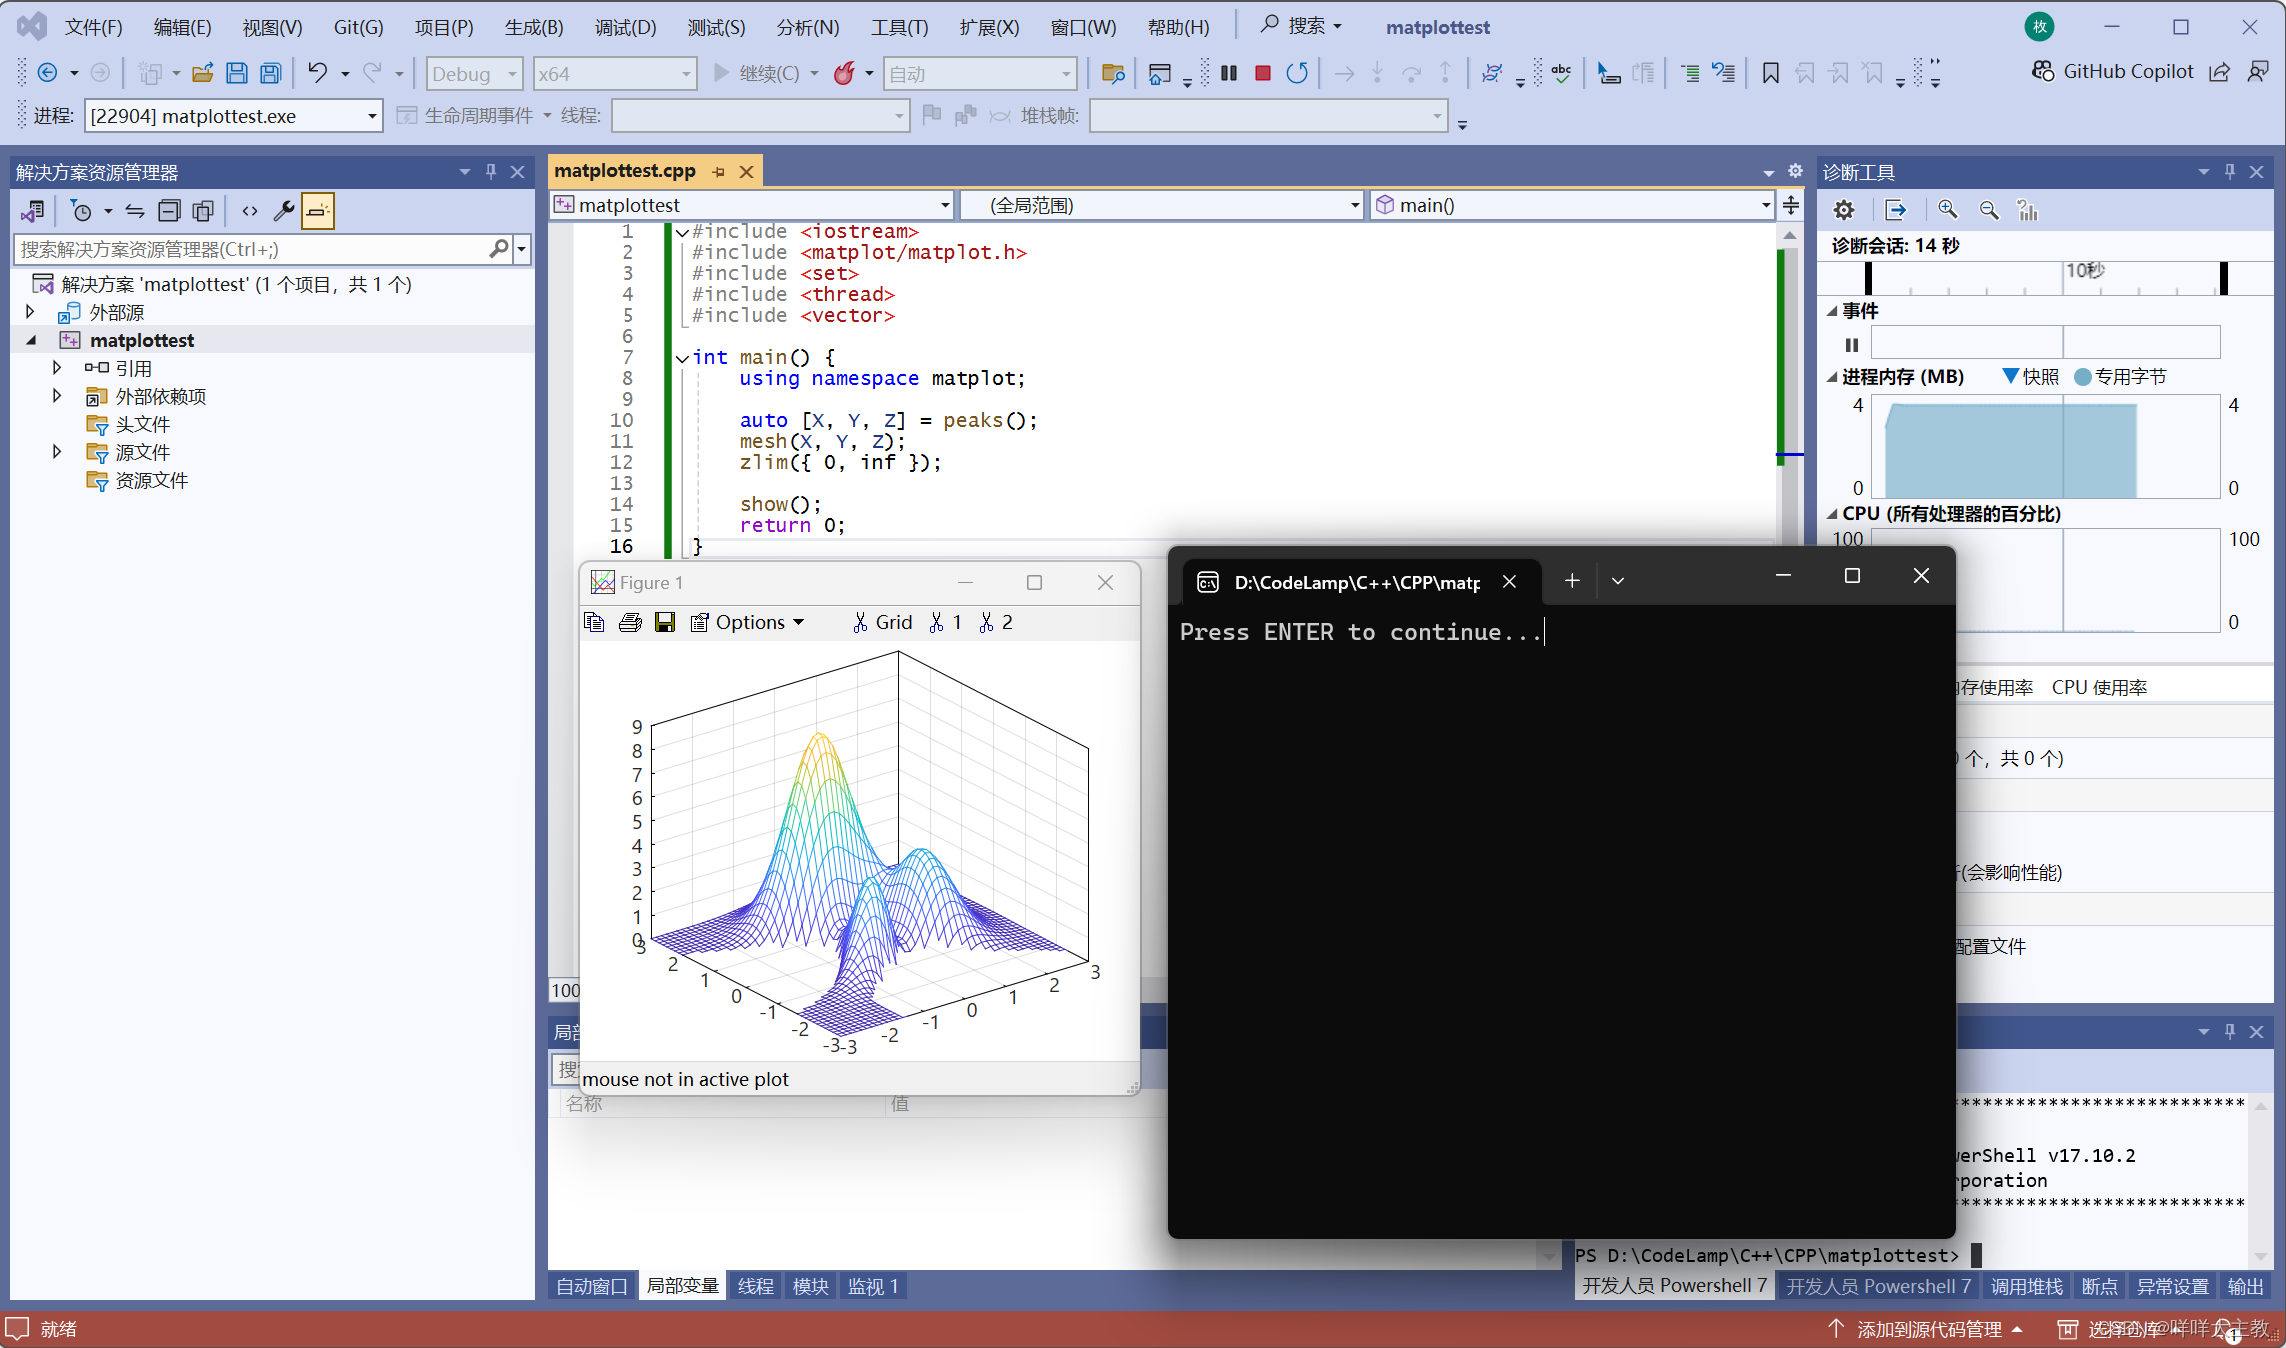Screen dimensions: 2286x1348
Task: Save the plot via Figure 1 save icon
Action: tap(665, 622)
